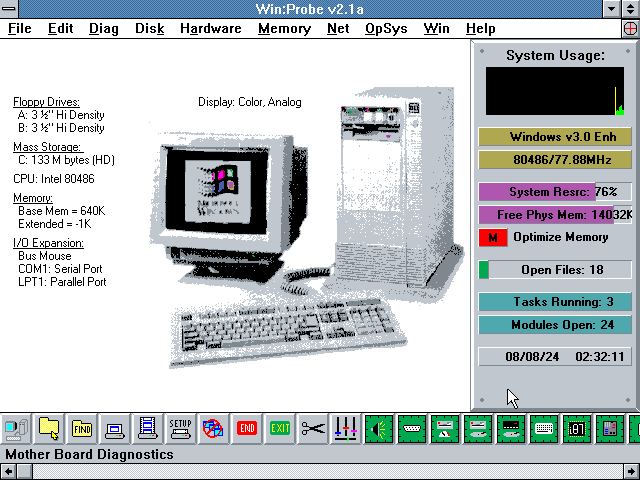Click the red END toolbar icon

click(x=247, y=429)
